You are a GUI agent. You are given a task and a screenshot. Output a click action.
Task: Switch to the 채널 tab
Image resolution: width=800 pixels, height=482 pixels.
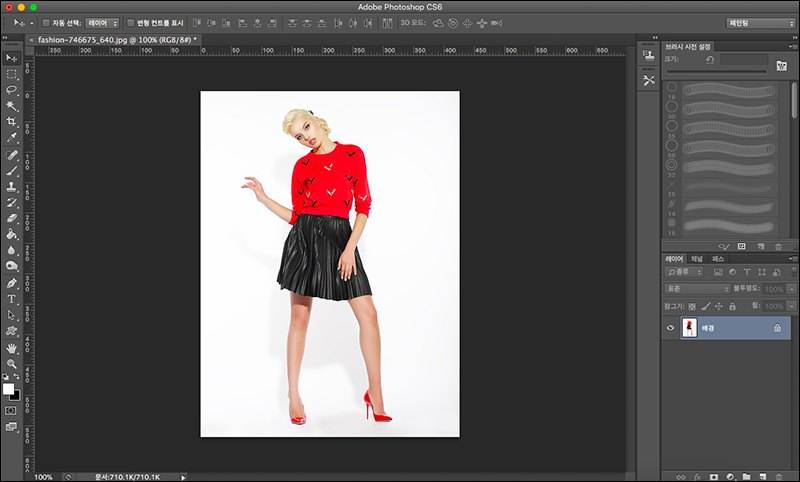[699, 259]
